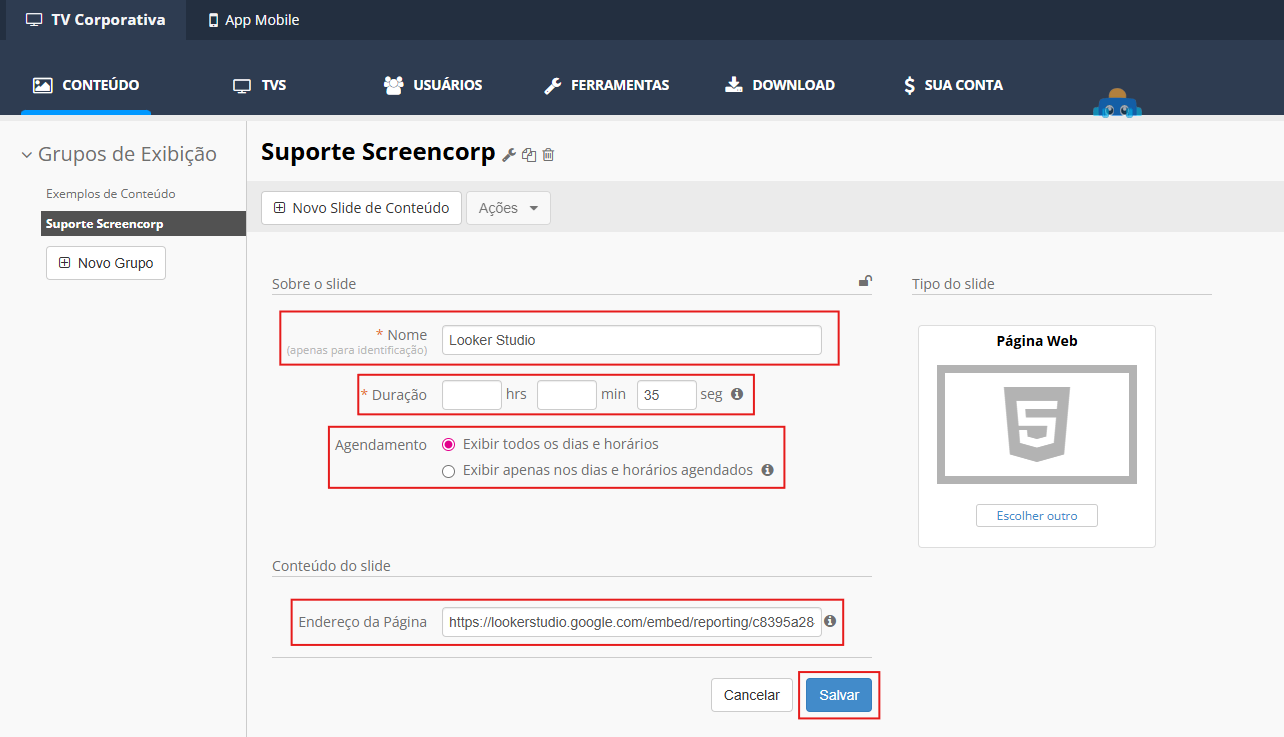Select Exibir todos os dias e horários
This screenshot has width=1284, height=737.
pos(448,444)
